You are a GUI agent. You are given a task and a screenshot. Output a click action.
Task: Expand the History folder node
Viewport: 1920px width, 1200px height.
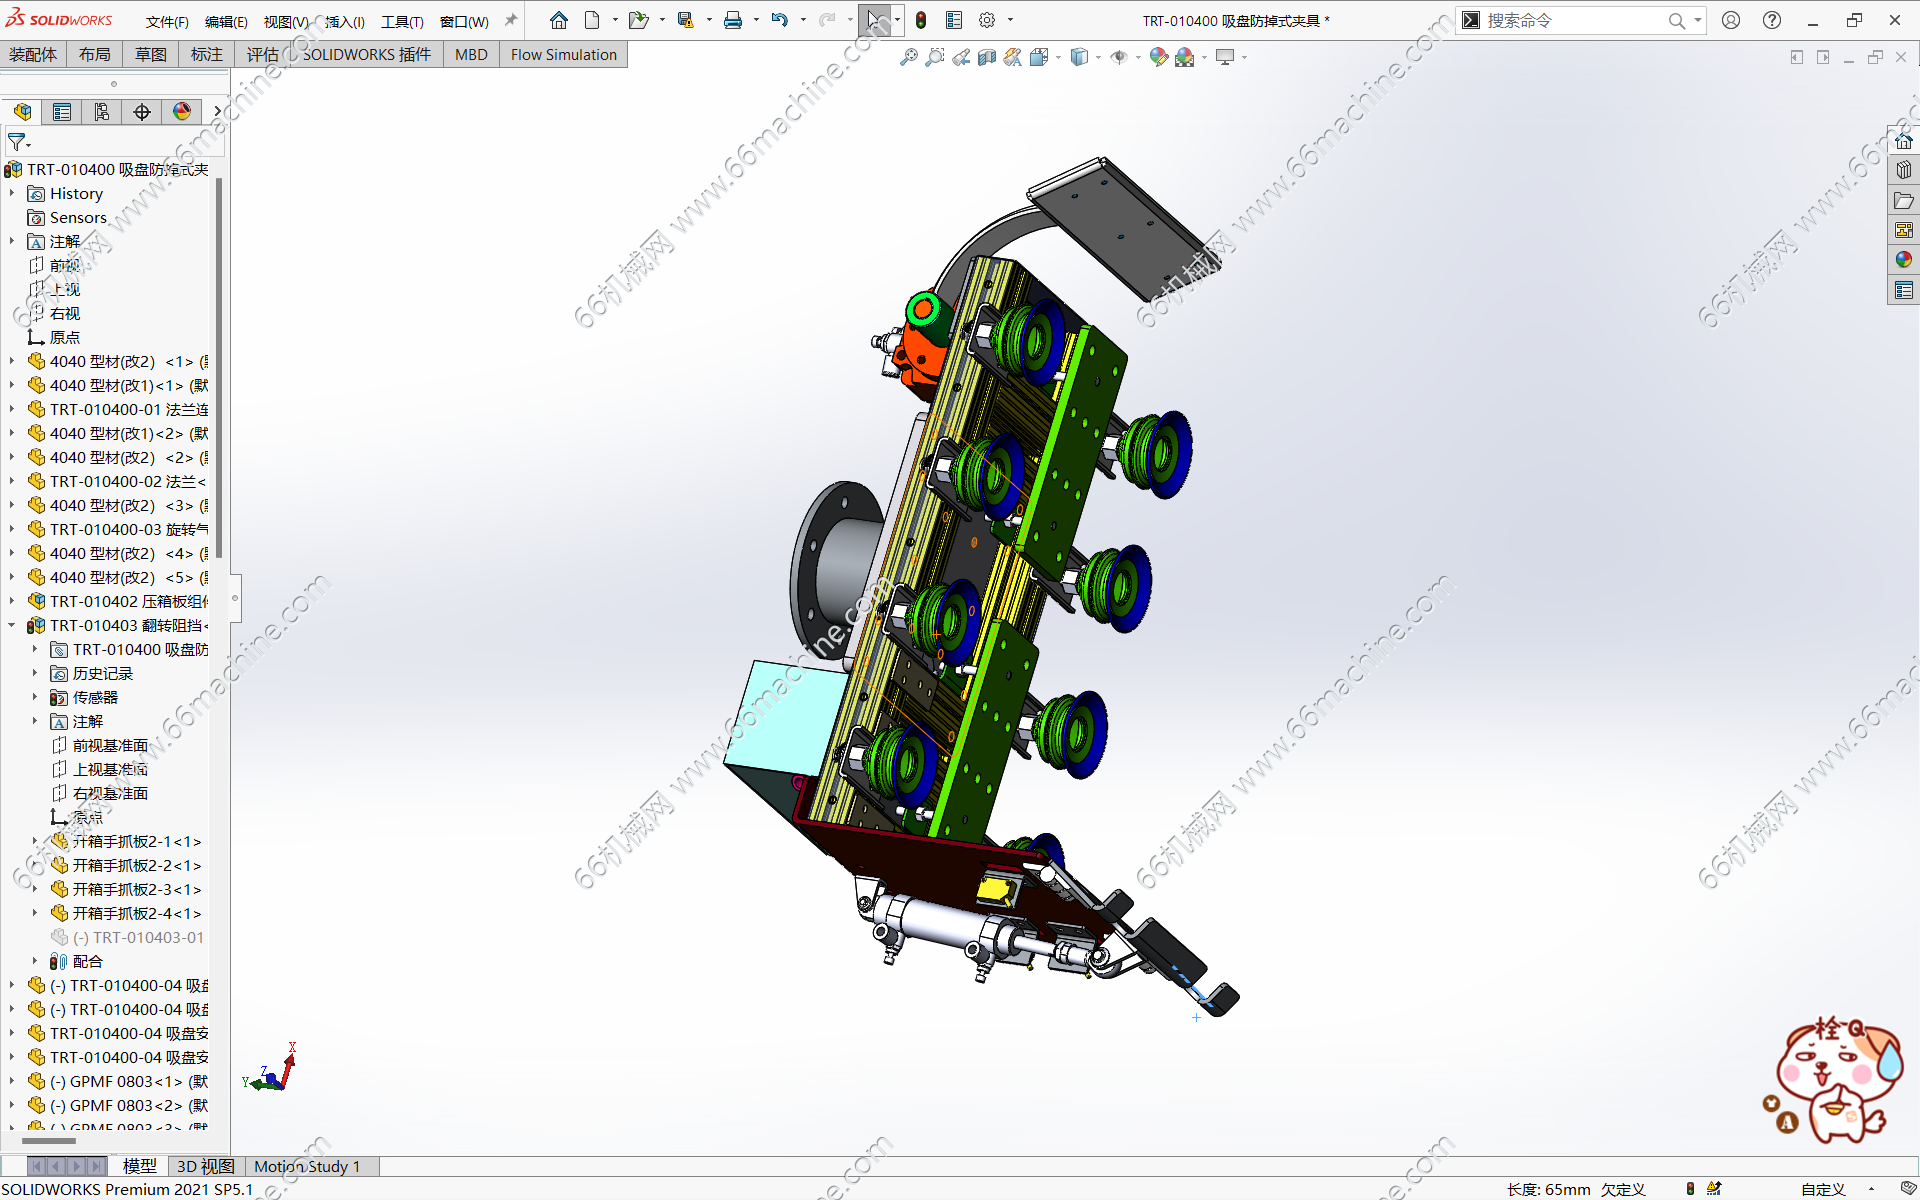coord(12,193)
